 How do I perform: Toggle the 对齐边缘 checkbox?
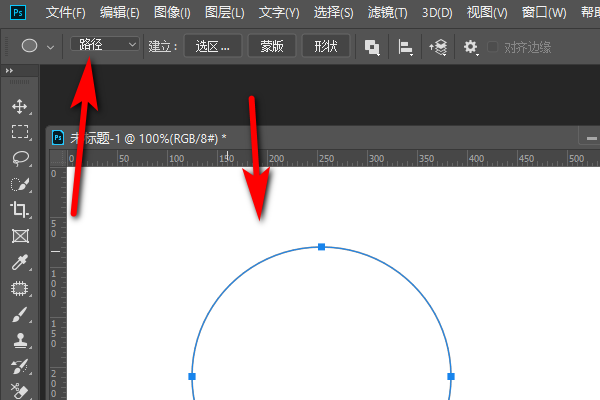492,47
